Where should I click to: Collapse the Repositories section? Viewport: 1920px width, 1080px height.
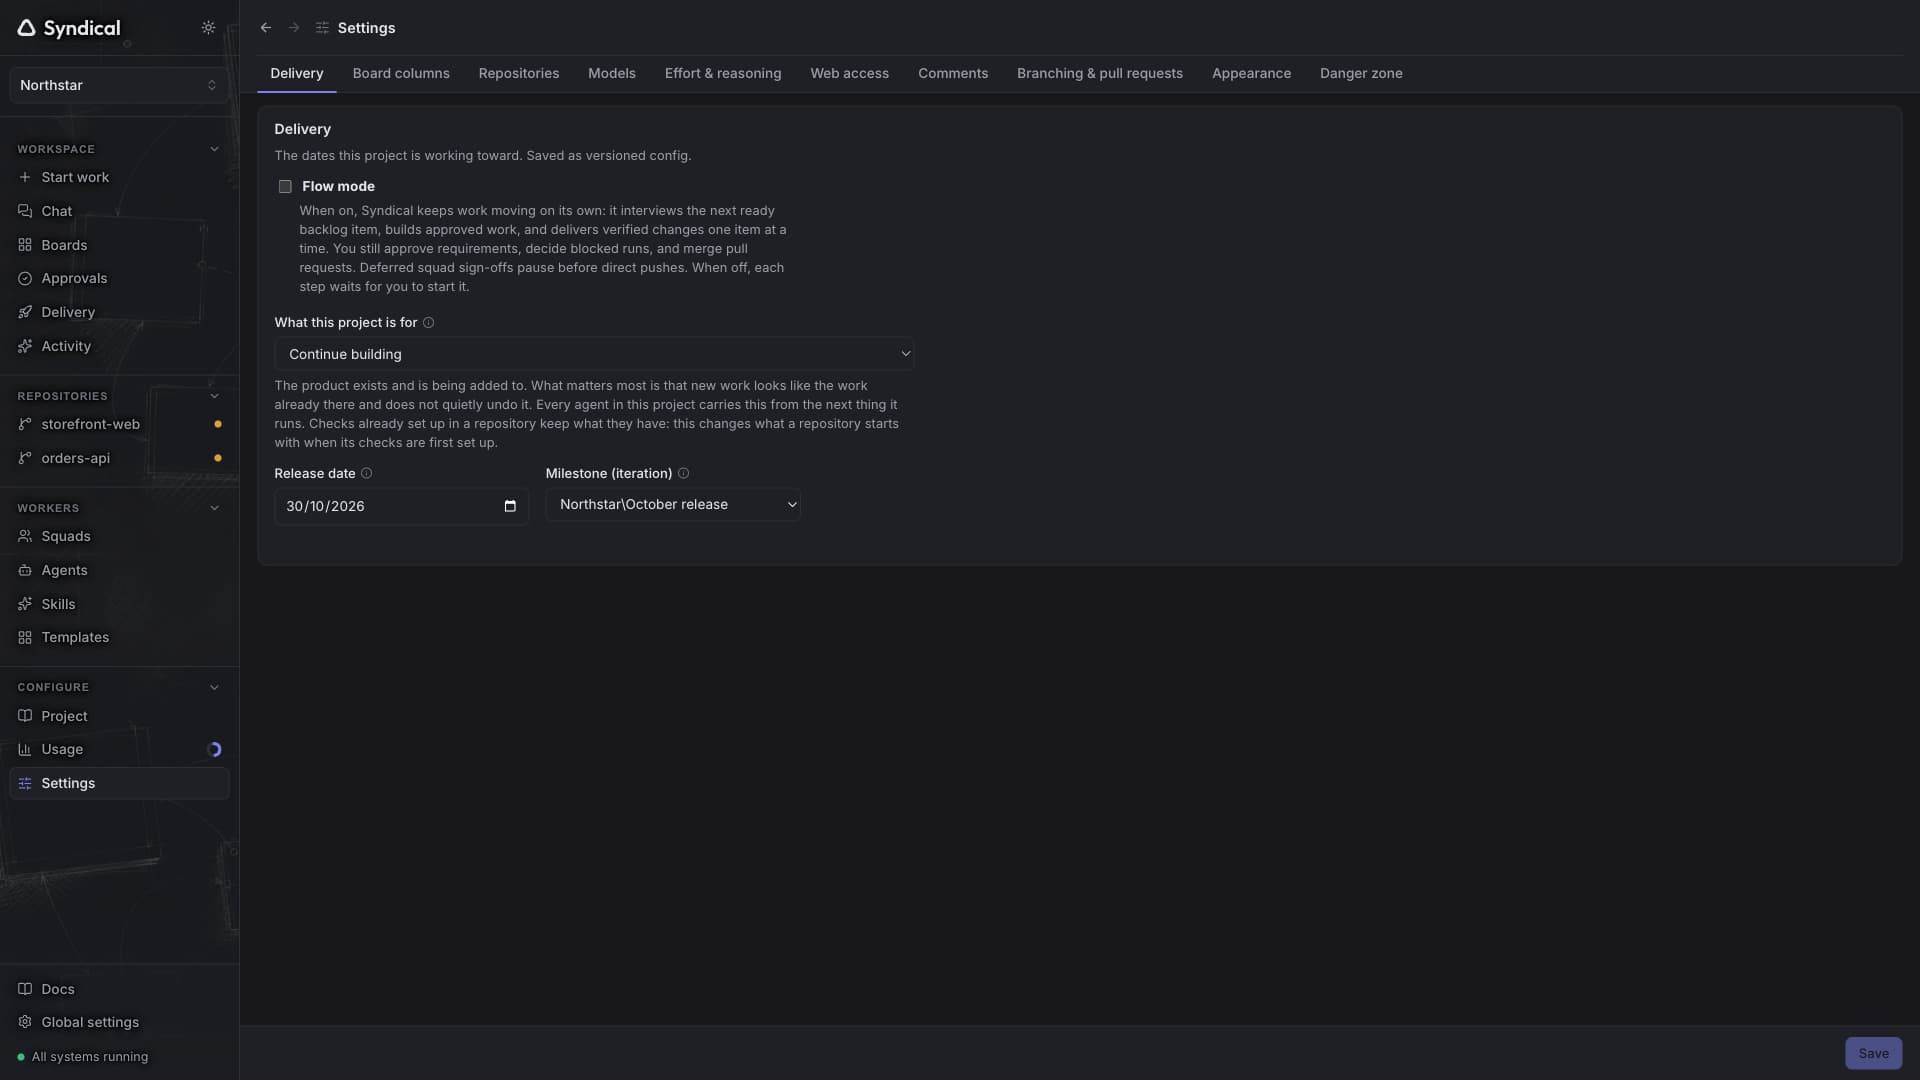point(214,396)
